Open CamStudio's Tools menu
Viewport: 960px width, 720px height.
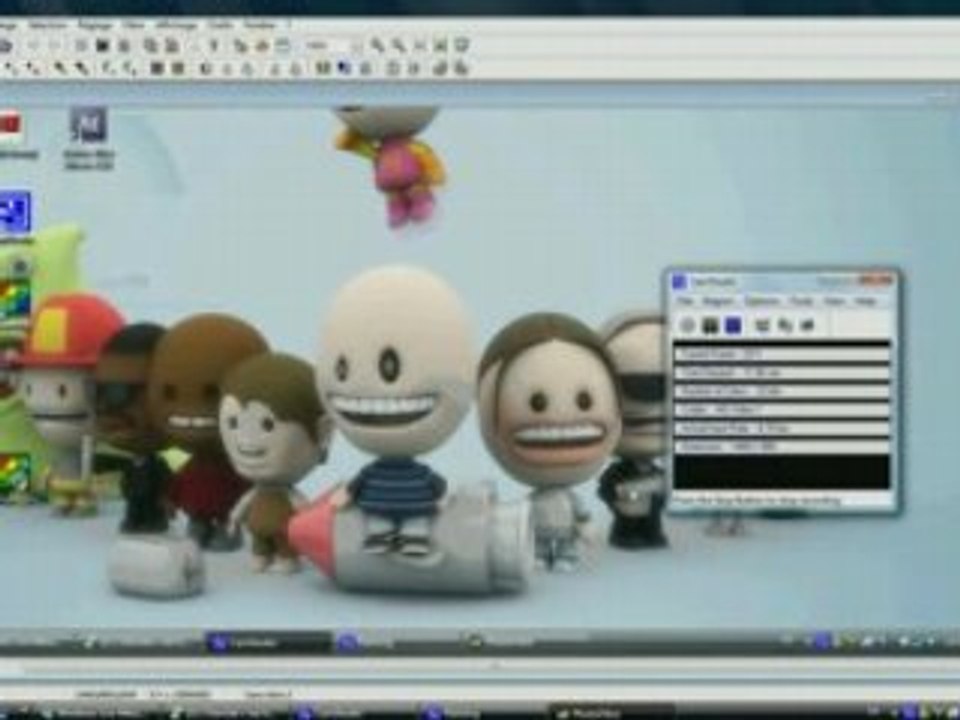(x=801, y=301)
